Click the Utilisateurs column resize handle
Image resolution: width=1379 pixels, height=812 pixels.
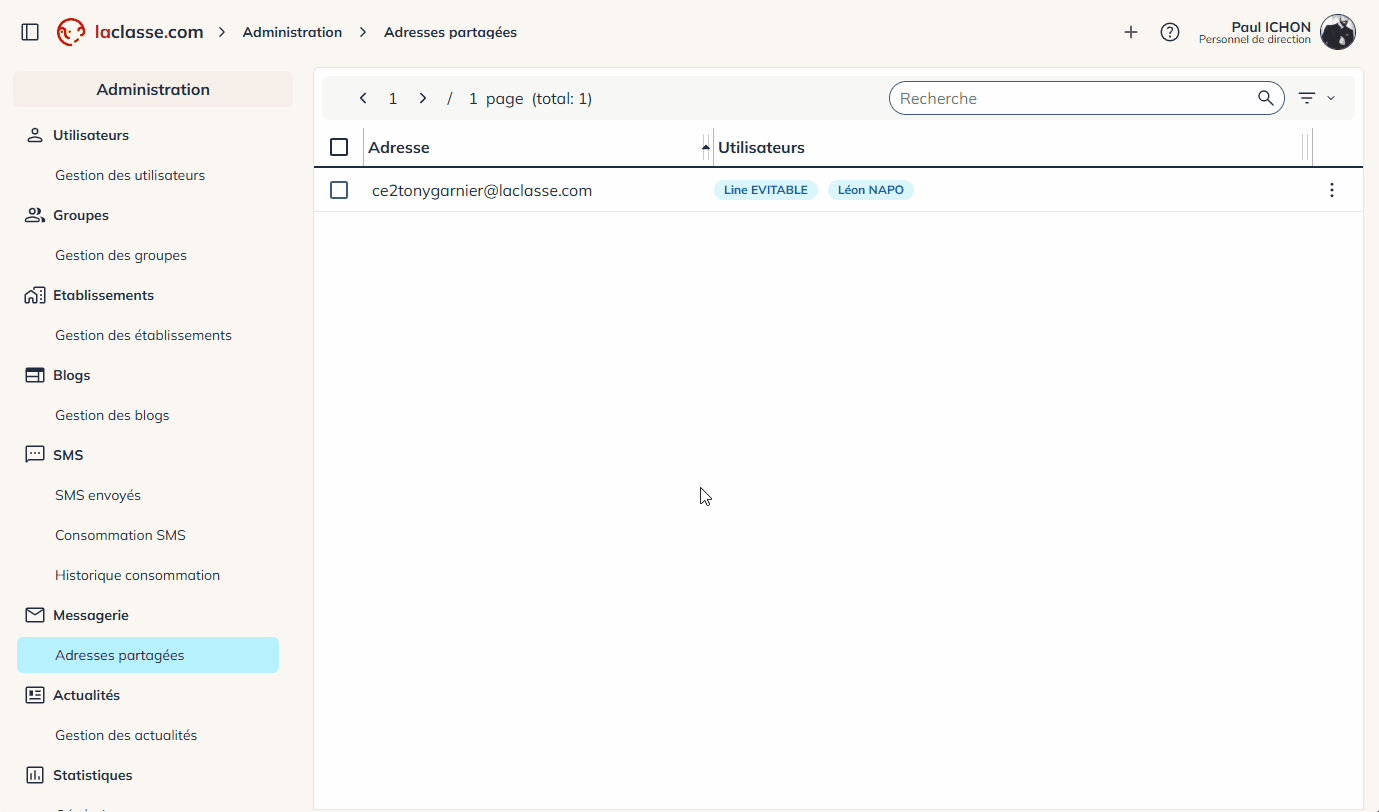coord(1306,147)
